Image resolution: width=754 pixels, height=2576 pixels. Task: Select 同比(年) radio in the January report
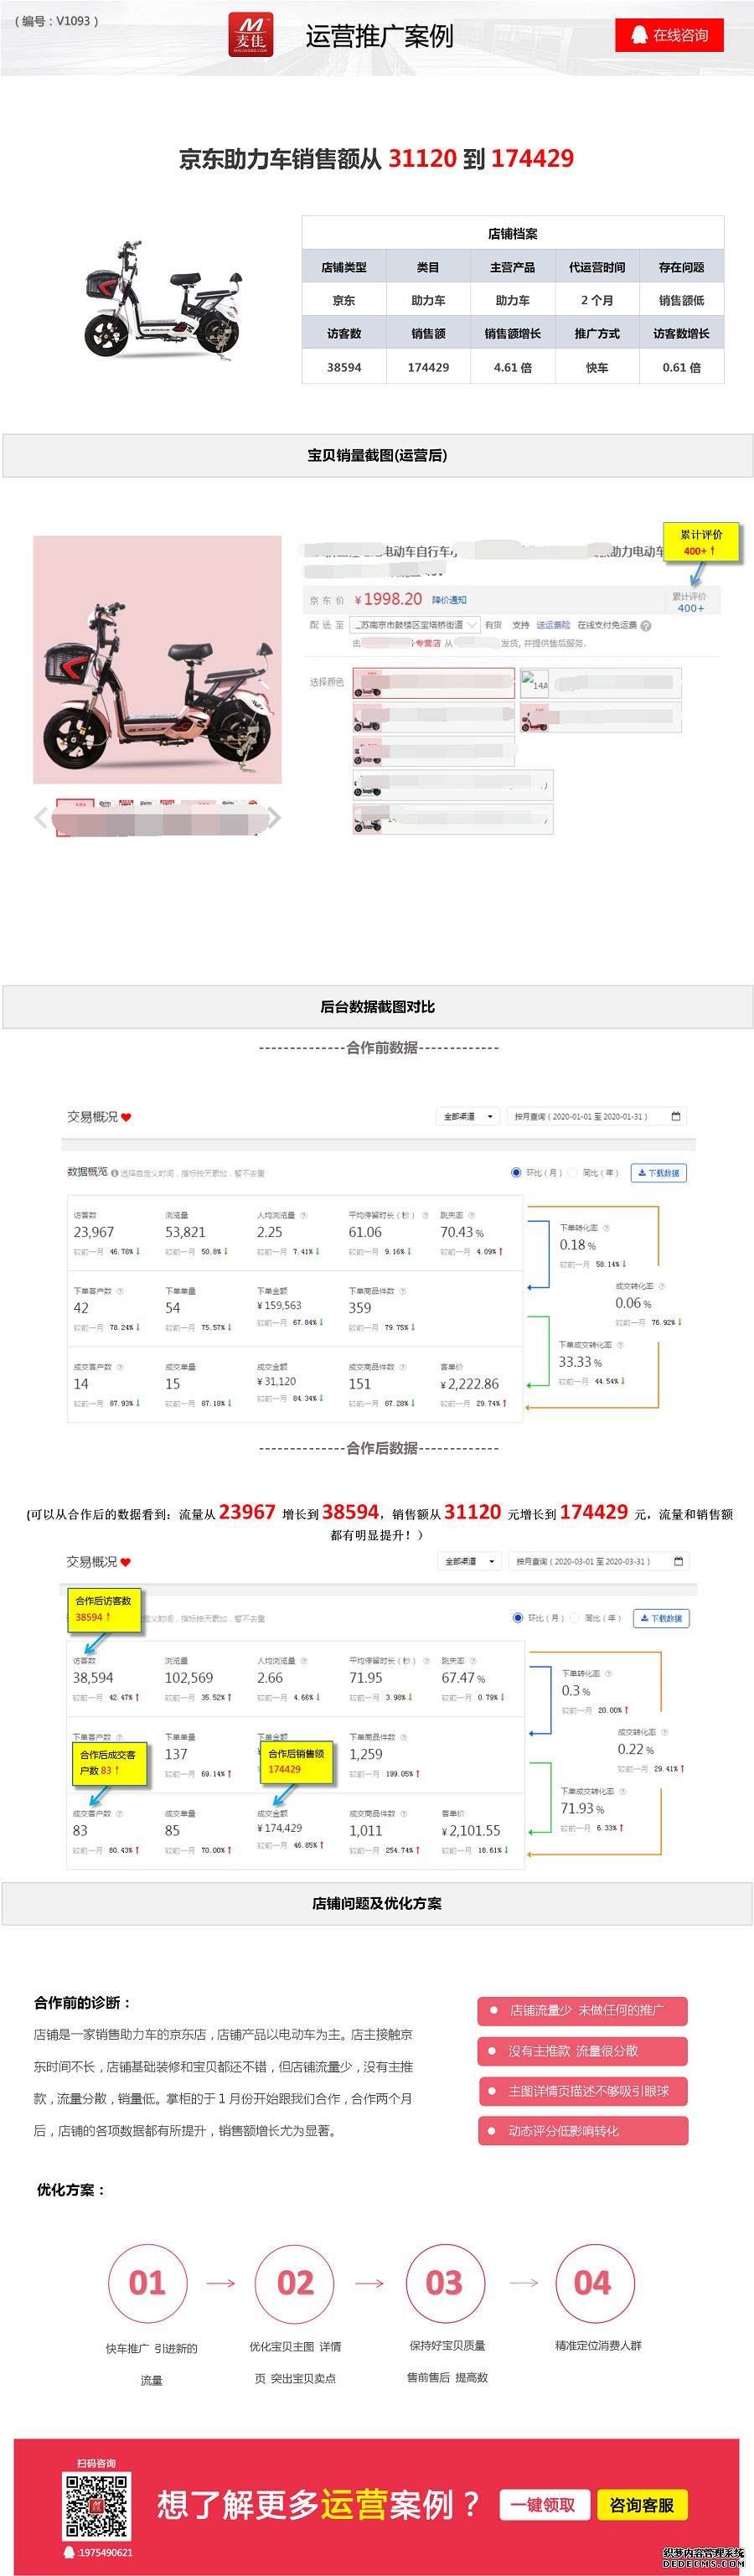click(x=571, y=1172)
